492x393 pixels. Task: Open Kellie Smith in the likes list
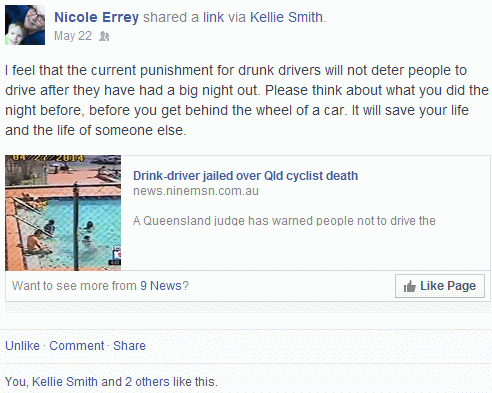65,382
